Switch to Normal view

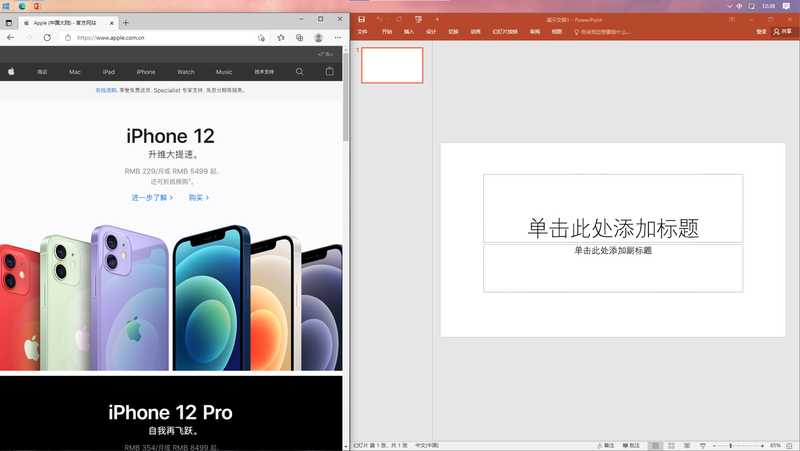[655, 445]
